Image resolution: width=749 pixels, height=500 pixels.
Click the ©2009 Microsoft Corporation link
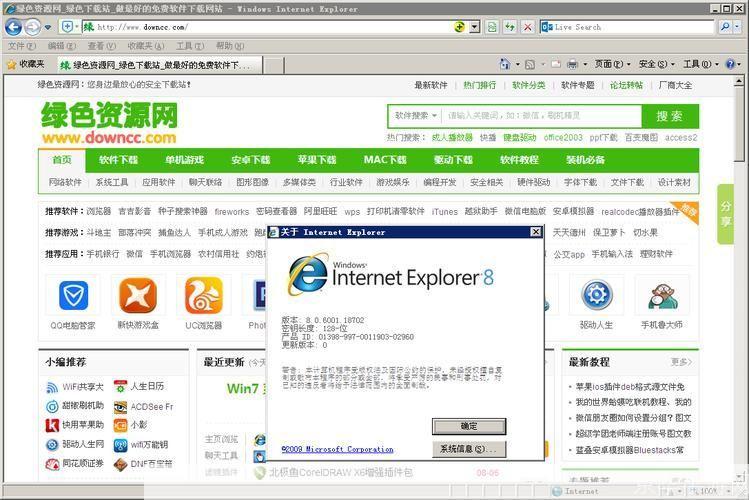point(337,449)
